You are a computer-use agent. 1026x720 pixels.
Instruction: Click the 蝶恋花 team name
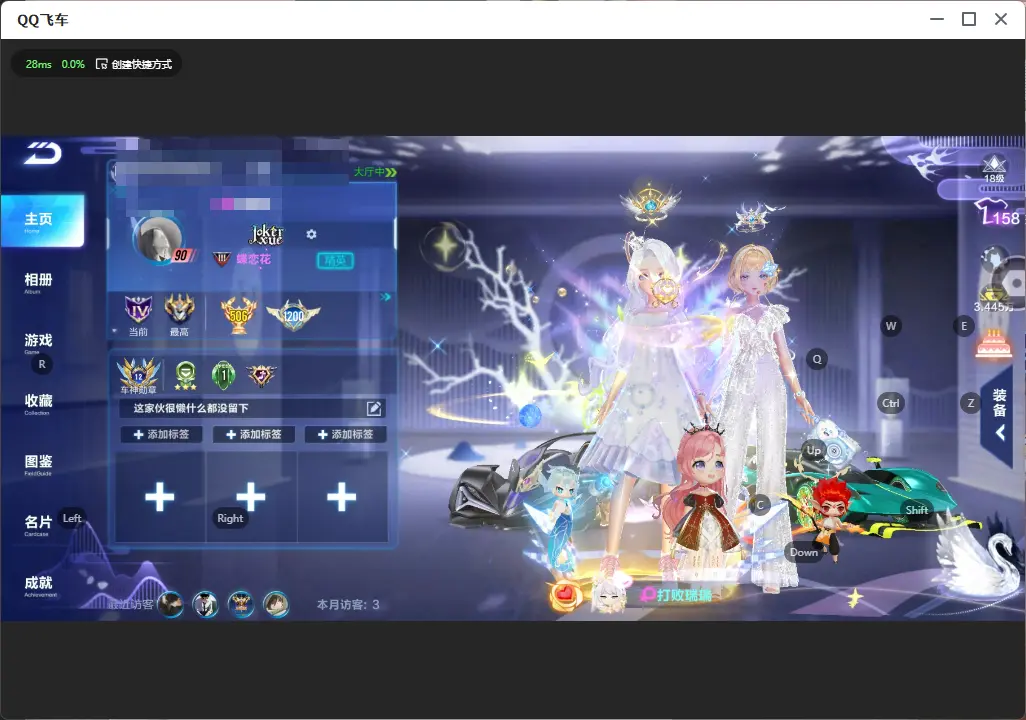coord(253,259)
